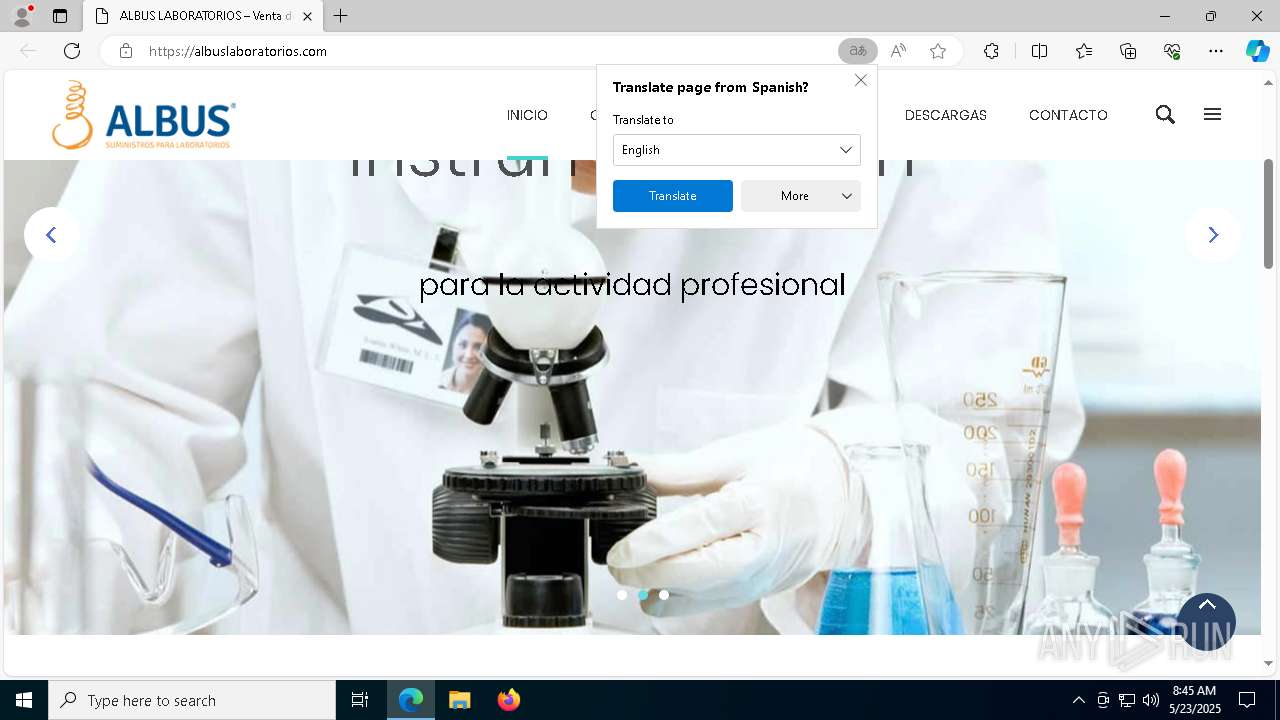Viewport: 1280px width, 720px height.
Task: Click the taskbar search box
Action: point(192,700)
